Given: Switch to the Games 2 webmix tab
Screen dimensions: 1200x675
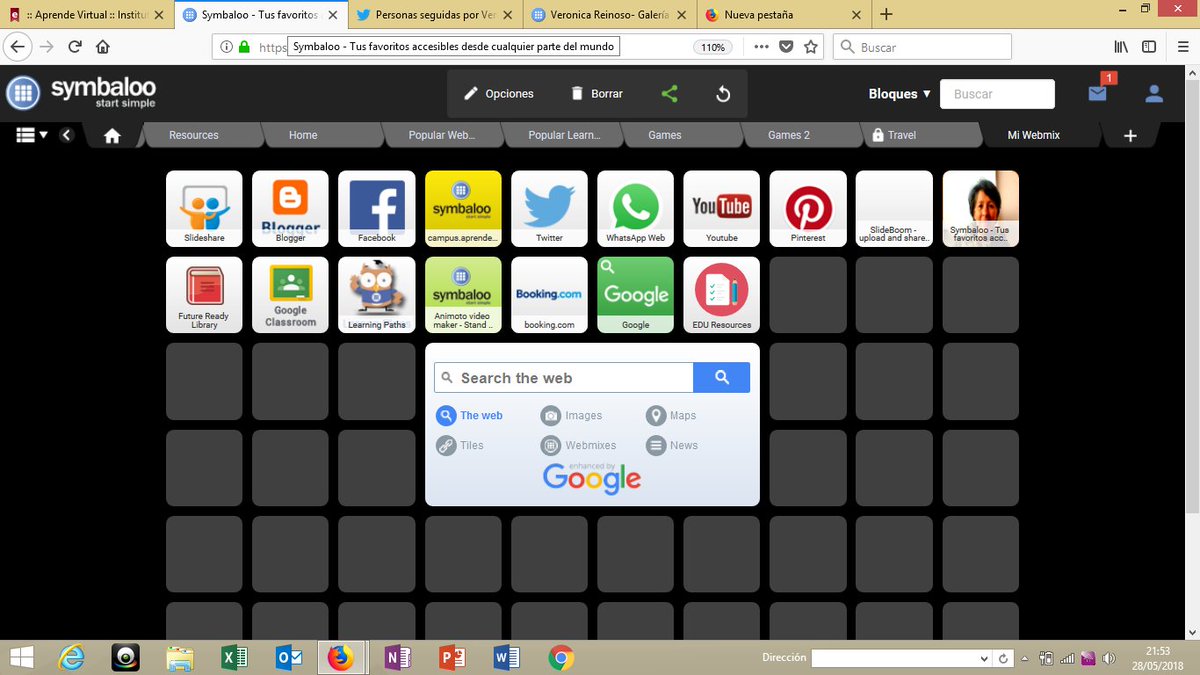Looking at the screenshot, I should (789, 135).
